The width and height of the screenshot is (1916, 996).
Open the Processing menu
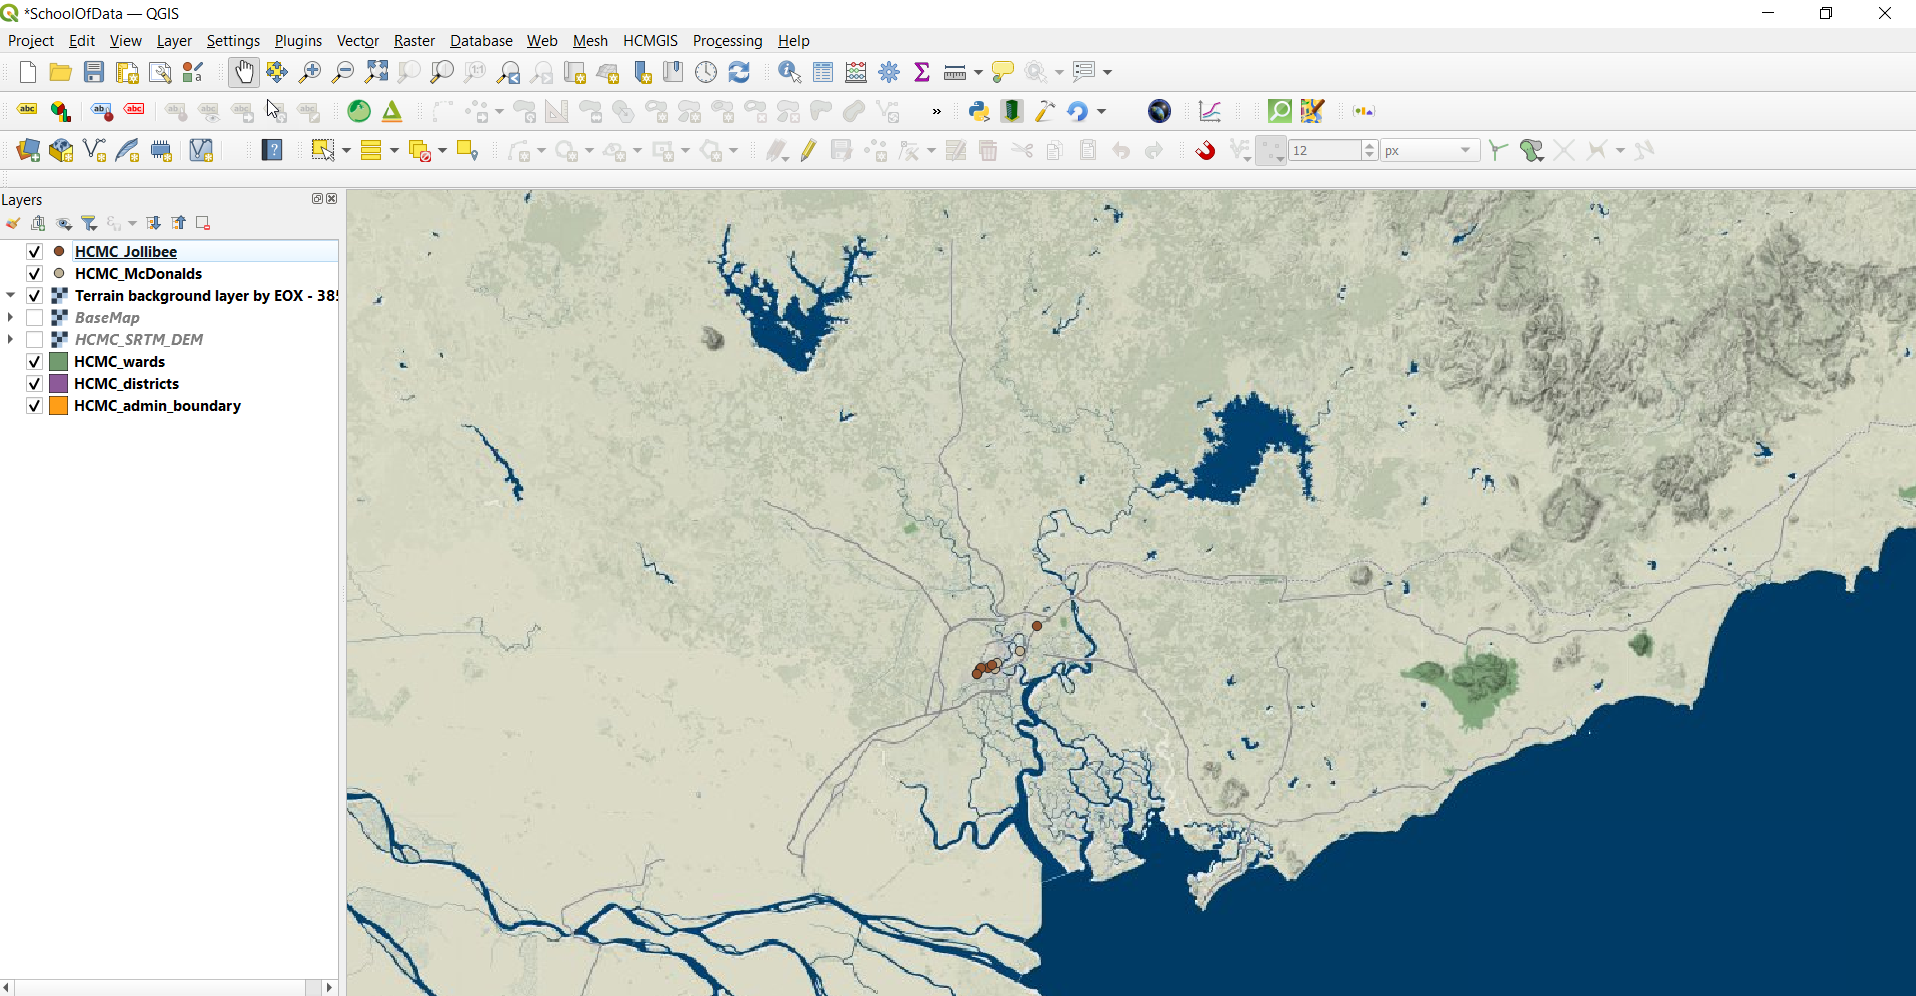pyautogui.click(x=727, y=41)
